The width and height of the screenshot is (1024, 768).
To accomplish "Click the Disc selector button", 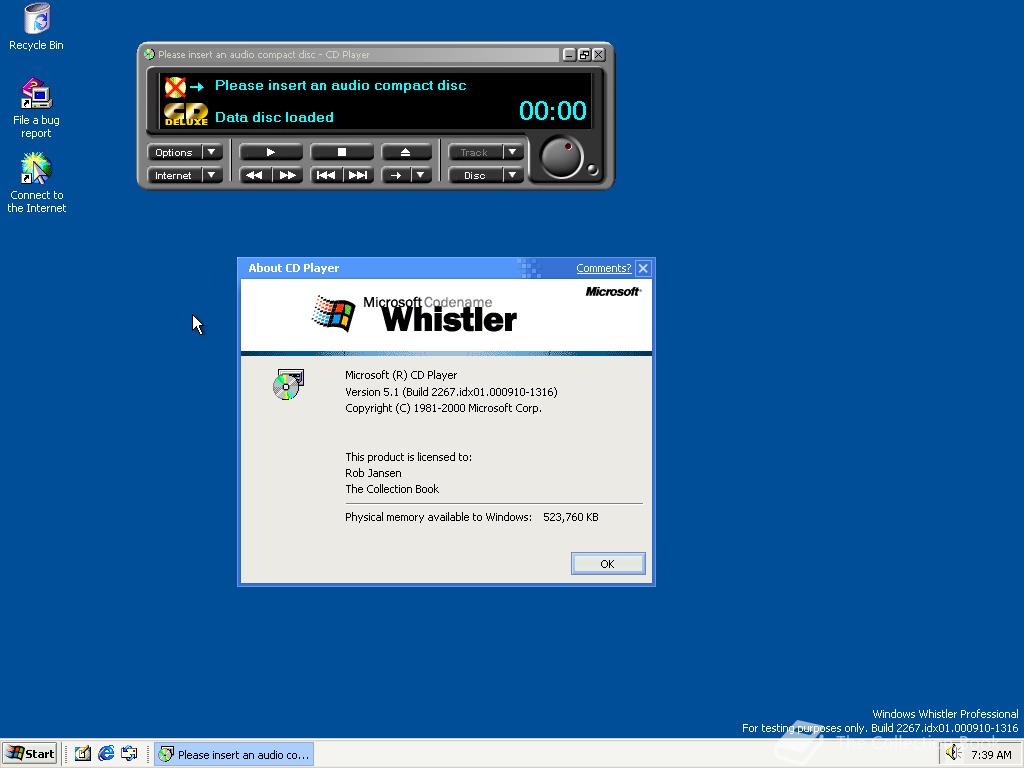I will tap(475, 175).
